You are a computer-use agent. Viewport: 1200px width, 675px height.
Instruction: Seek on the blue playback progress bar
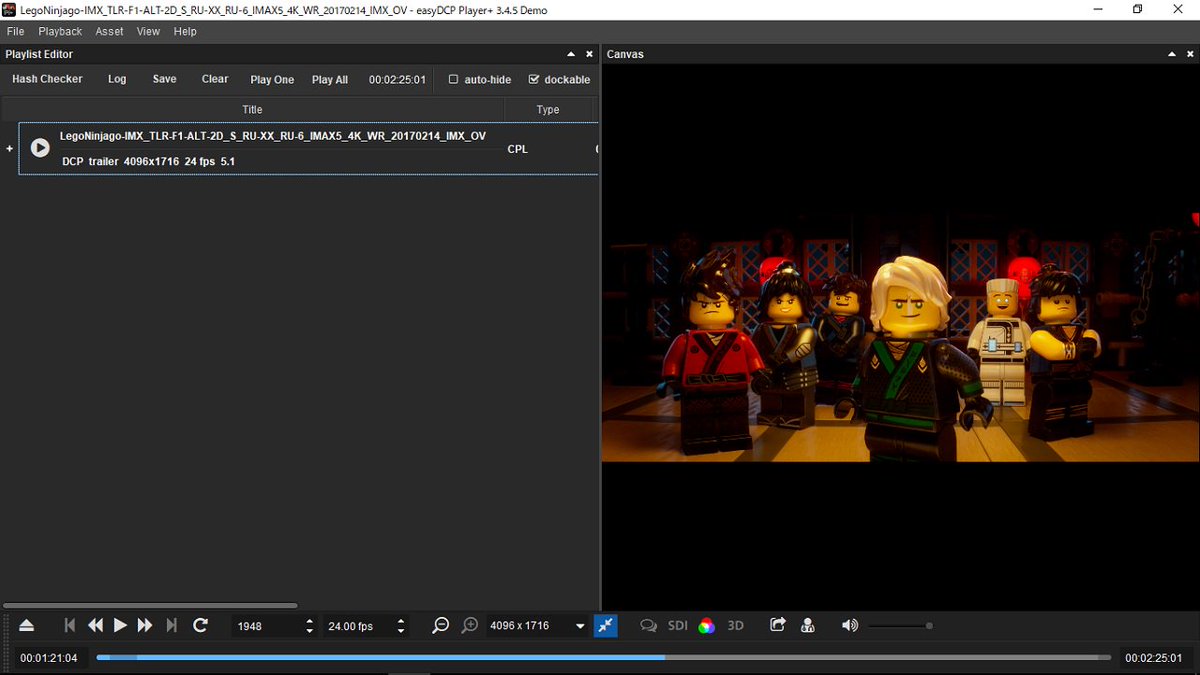603,658
